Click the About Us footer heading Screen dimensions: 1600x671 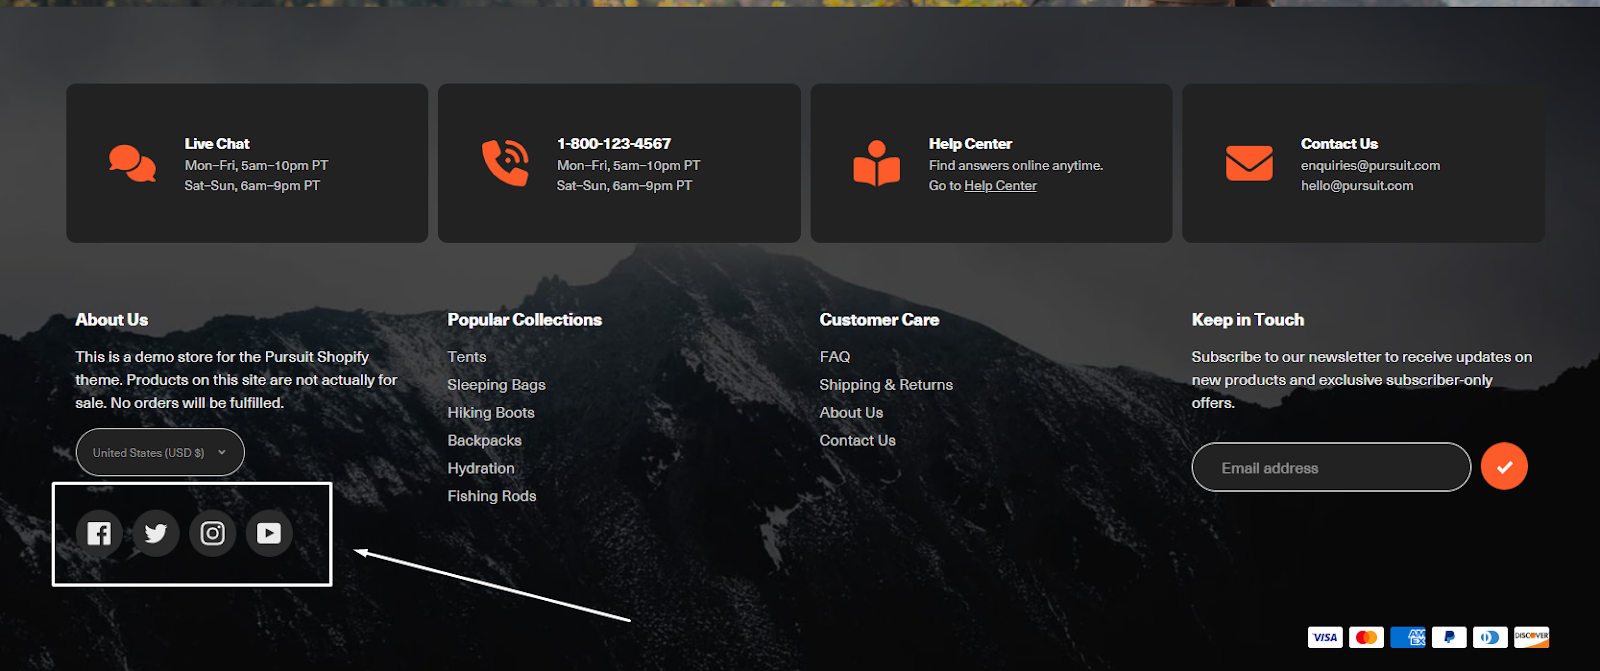(112, 320)
